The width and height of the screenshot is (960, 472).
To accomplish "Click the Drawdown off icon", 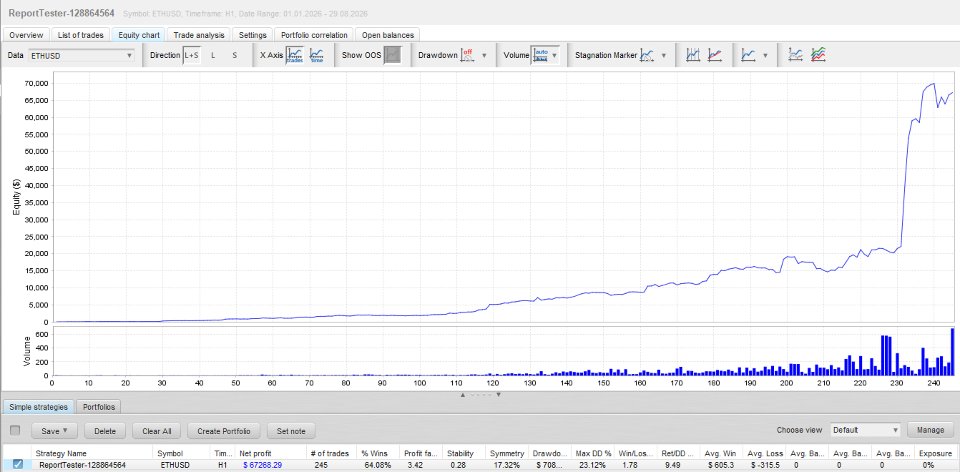I will click(x=468, y=55).
